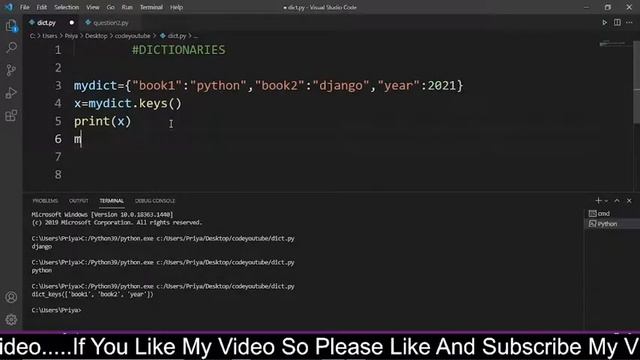Click the editor vertical scrollbar
This screenshot has width=640, height=360.
point(636,82)
